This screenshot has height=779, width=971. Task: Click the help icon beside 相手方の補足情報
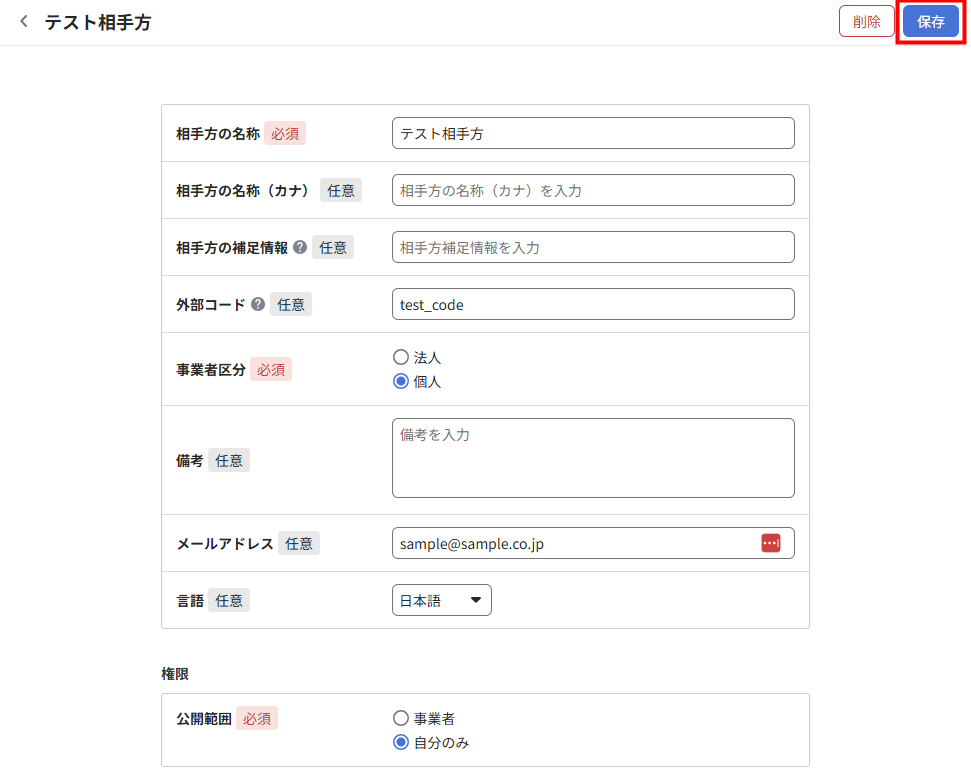tap(300, 247)
